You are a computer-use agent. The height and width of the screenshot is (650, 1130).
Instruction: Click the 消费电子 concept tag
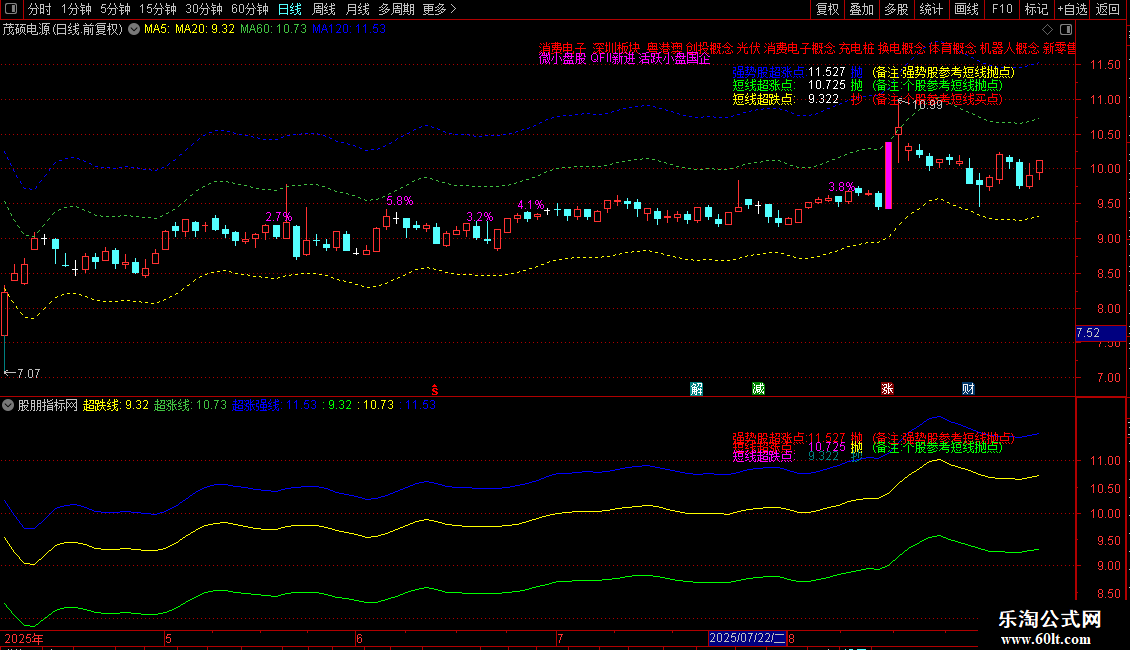[562, 48]
